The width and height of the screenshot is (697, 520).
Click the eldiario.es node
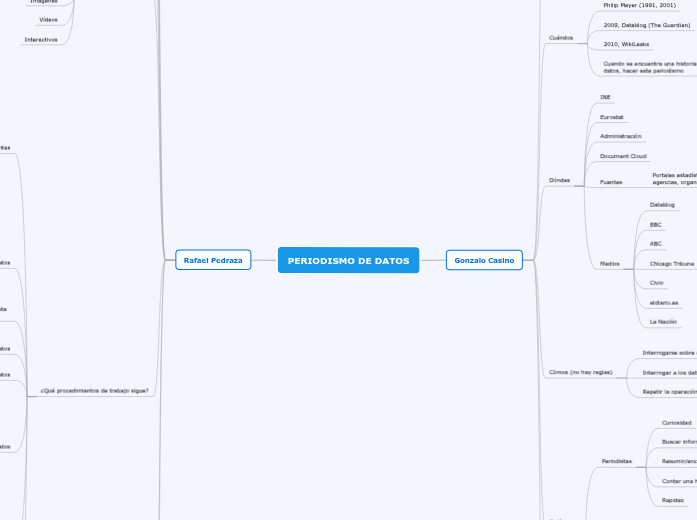664,302
